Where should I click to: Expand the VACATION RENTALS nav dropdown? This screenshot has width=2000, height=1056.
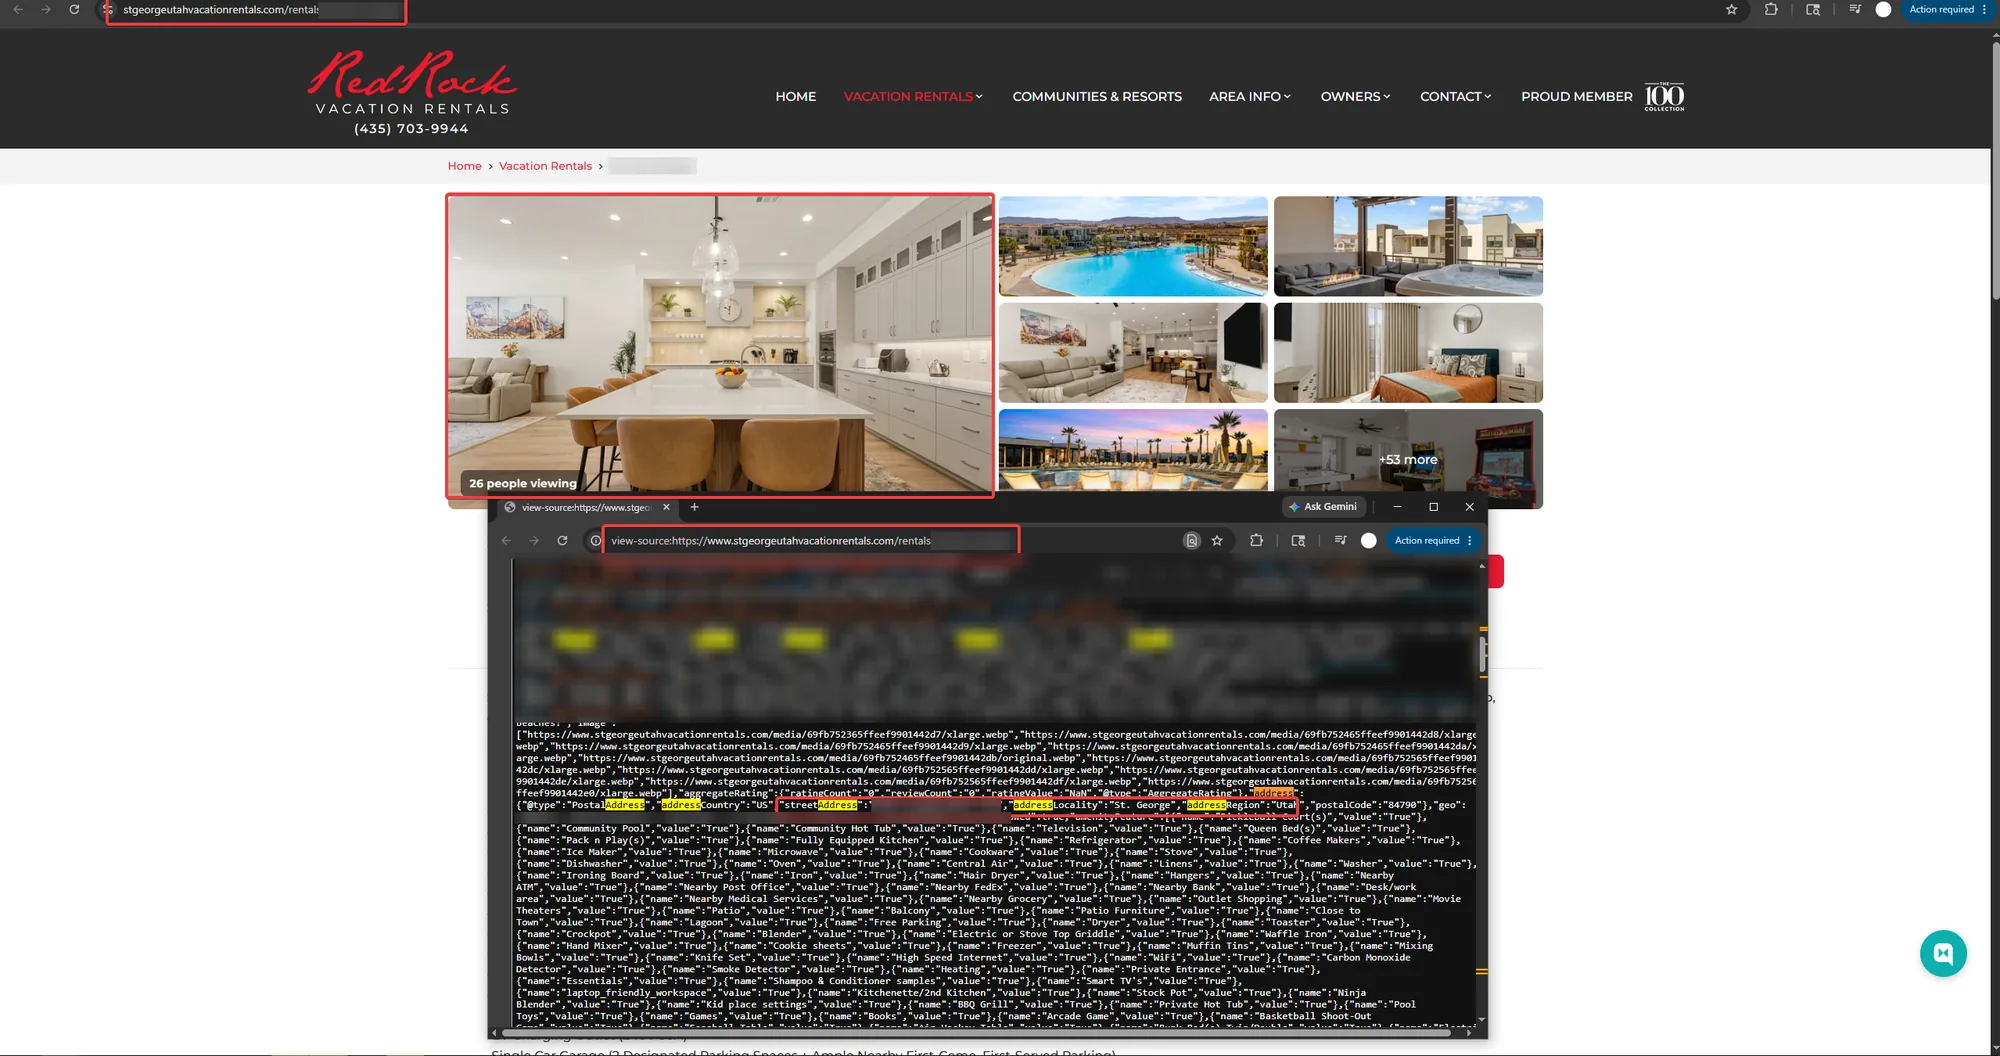point(913,96)
